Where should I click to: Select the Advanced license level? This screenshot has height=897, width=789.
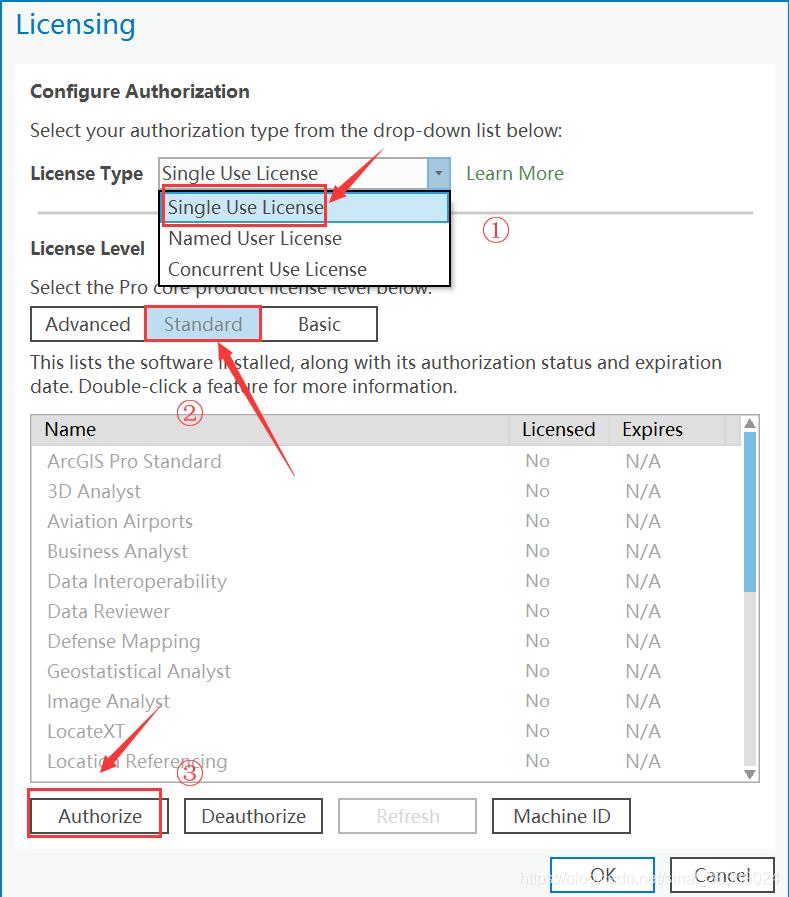[x=88, y=324]
